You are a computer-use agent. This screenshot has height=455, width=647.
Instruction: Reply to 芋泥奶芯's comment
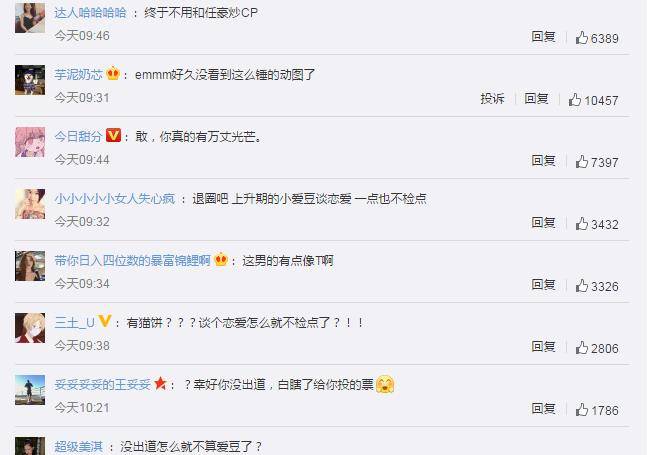[x=536, y=99]
